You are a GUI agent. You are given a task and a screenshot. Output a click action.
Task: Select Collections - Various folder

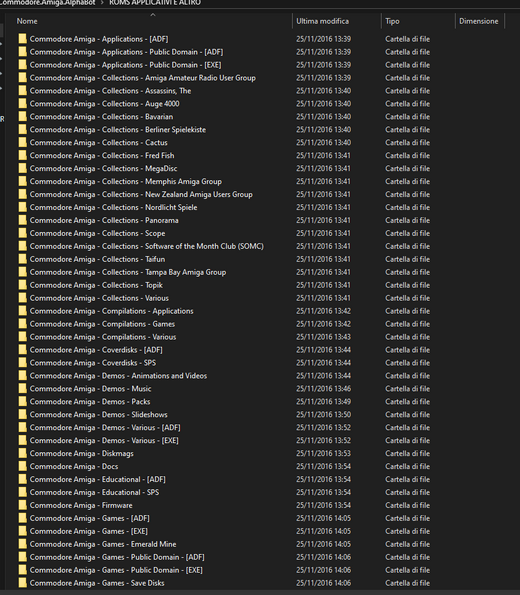(x=99, y=298)
